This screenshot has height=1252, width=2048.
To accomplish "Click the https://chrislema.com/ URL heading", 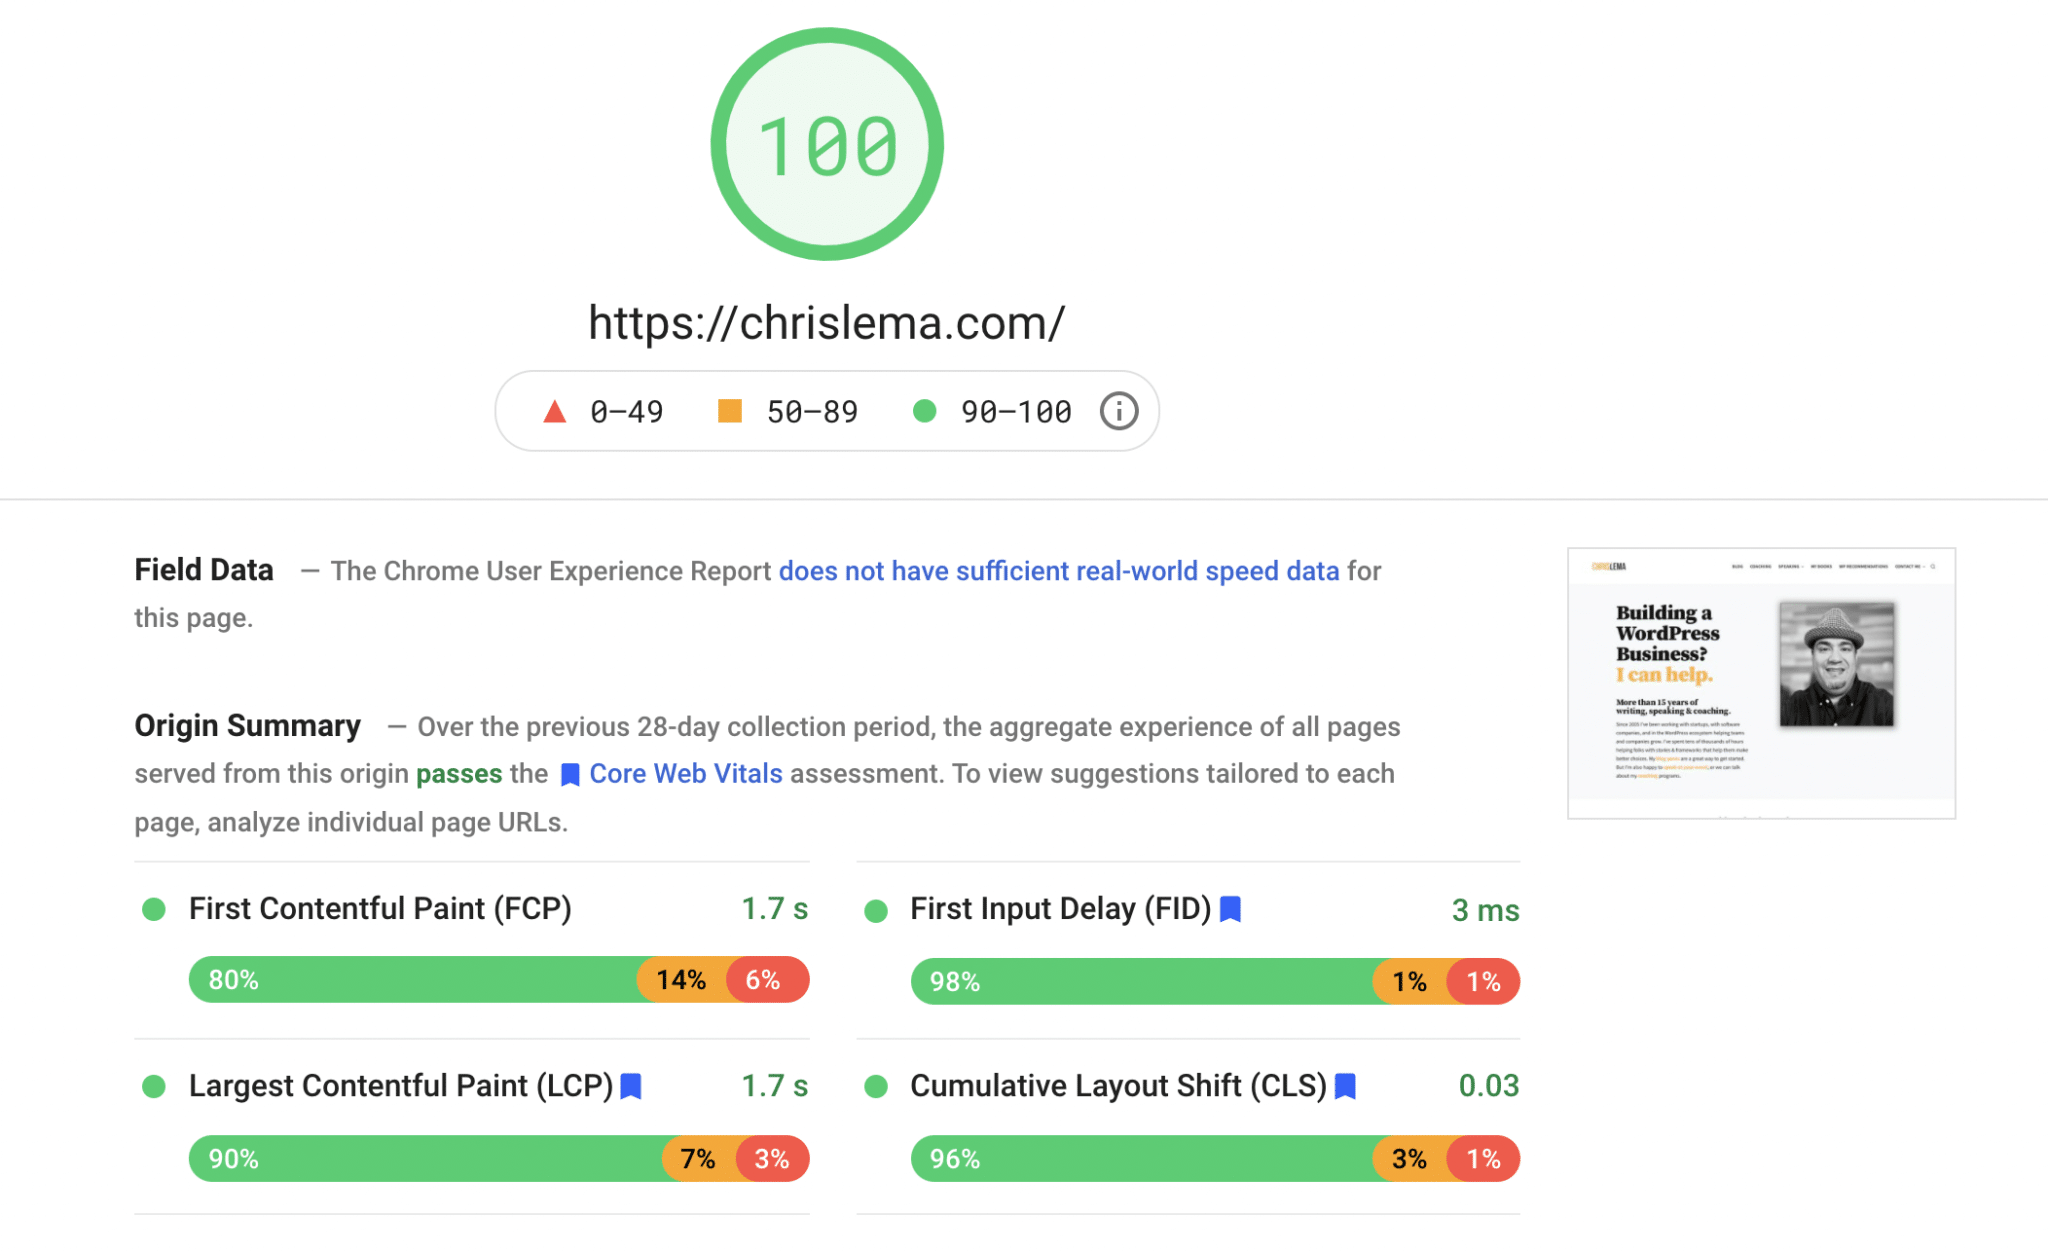I will [x=827, y=323].
